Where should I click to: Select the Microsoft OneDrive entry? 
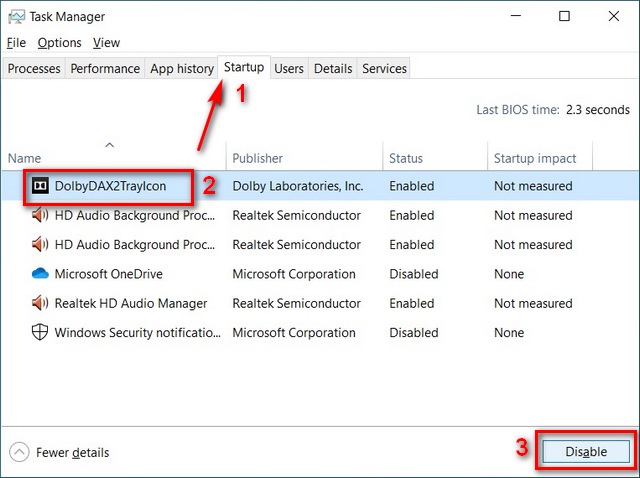coord(109,273)
